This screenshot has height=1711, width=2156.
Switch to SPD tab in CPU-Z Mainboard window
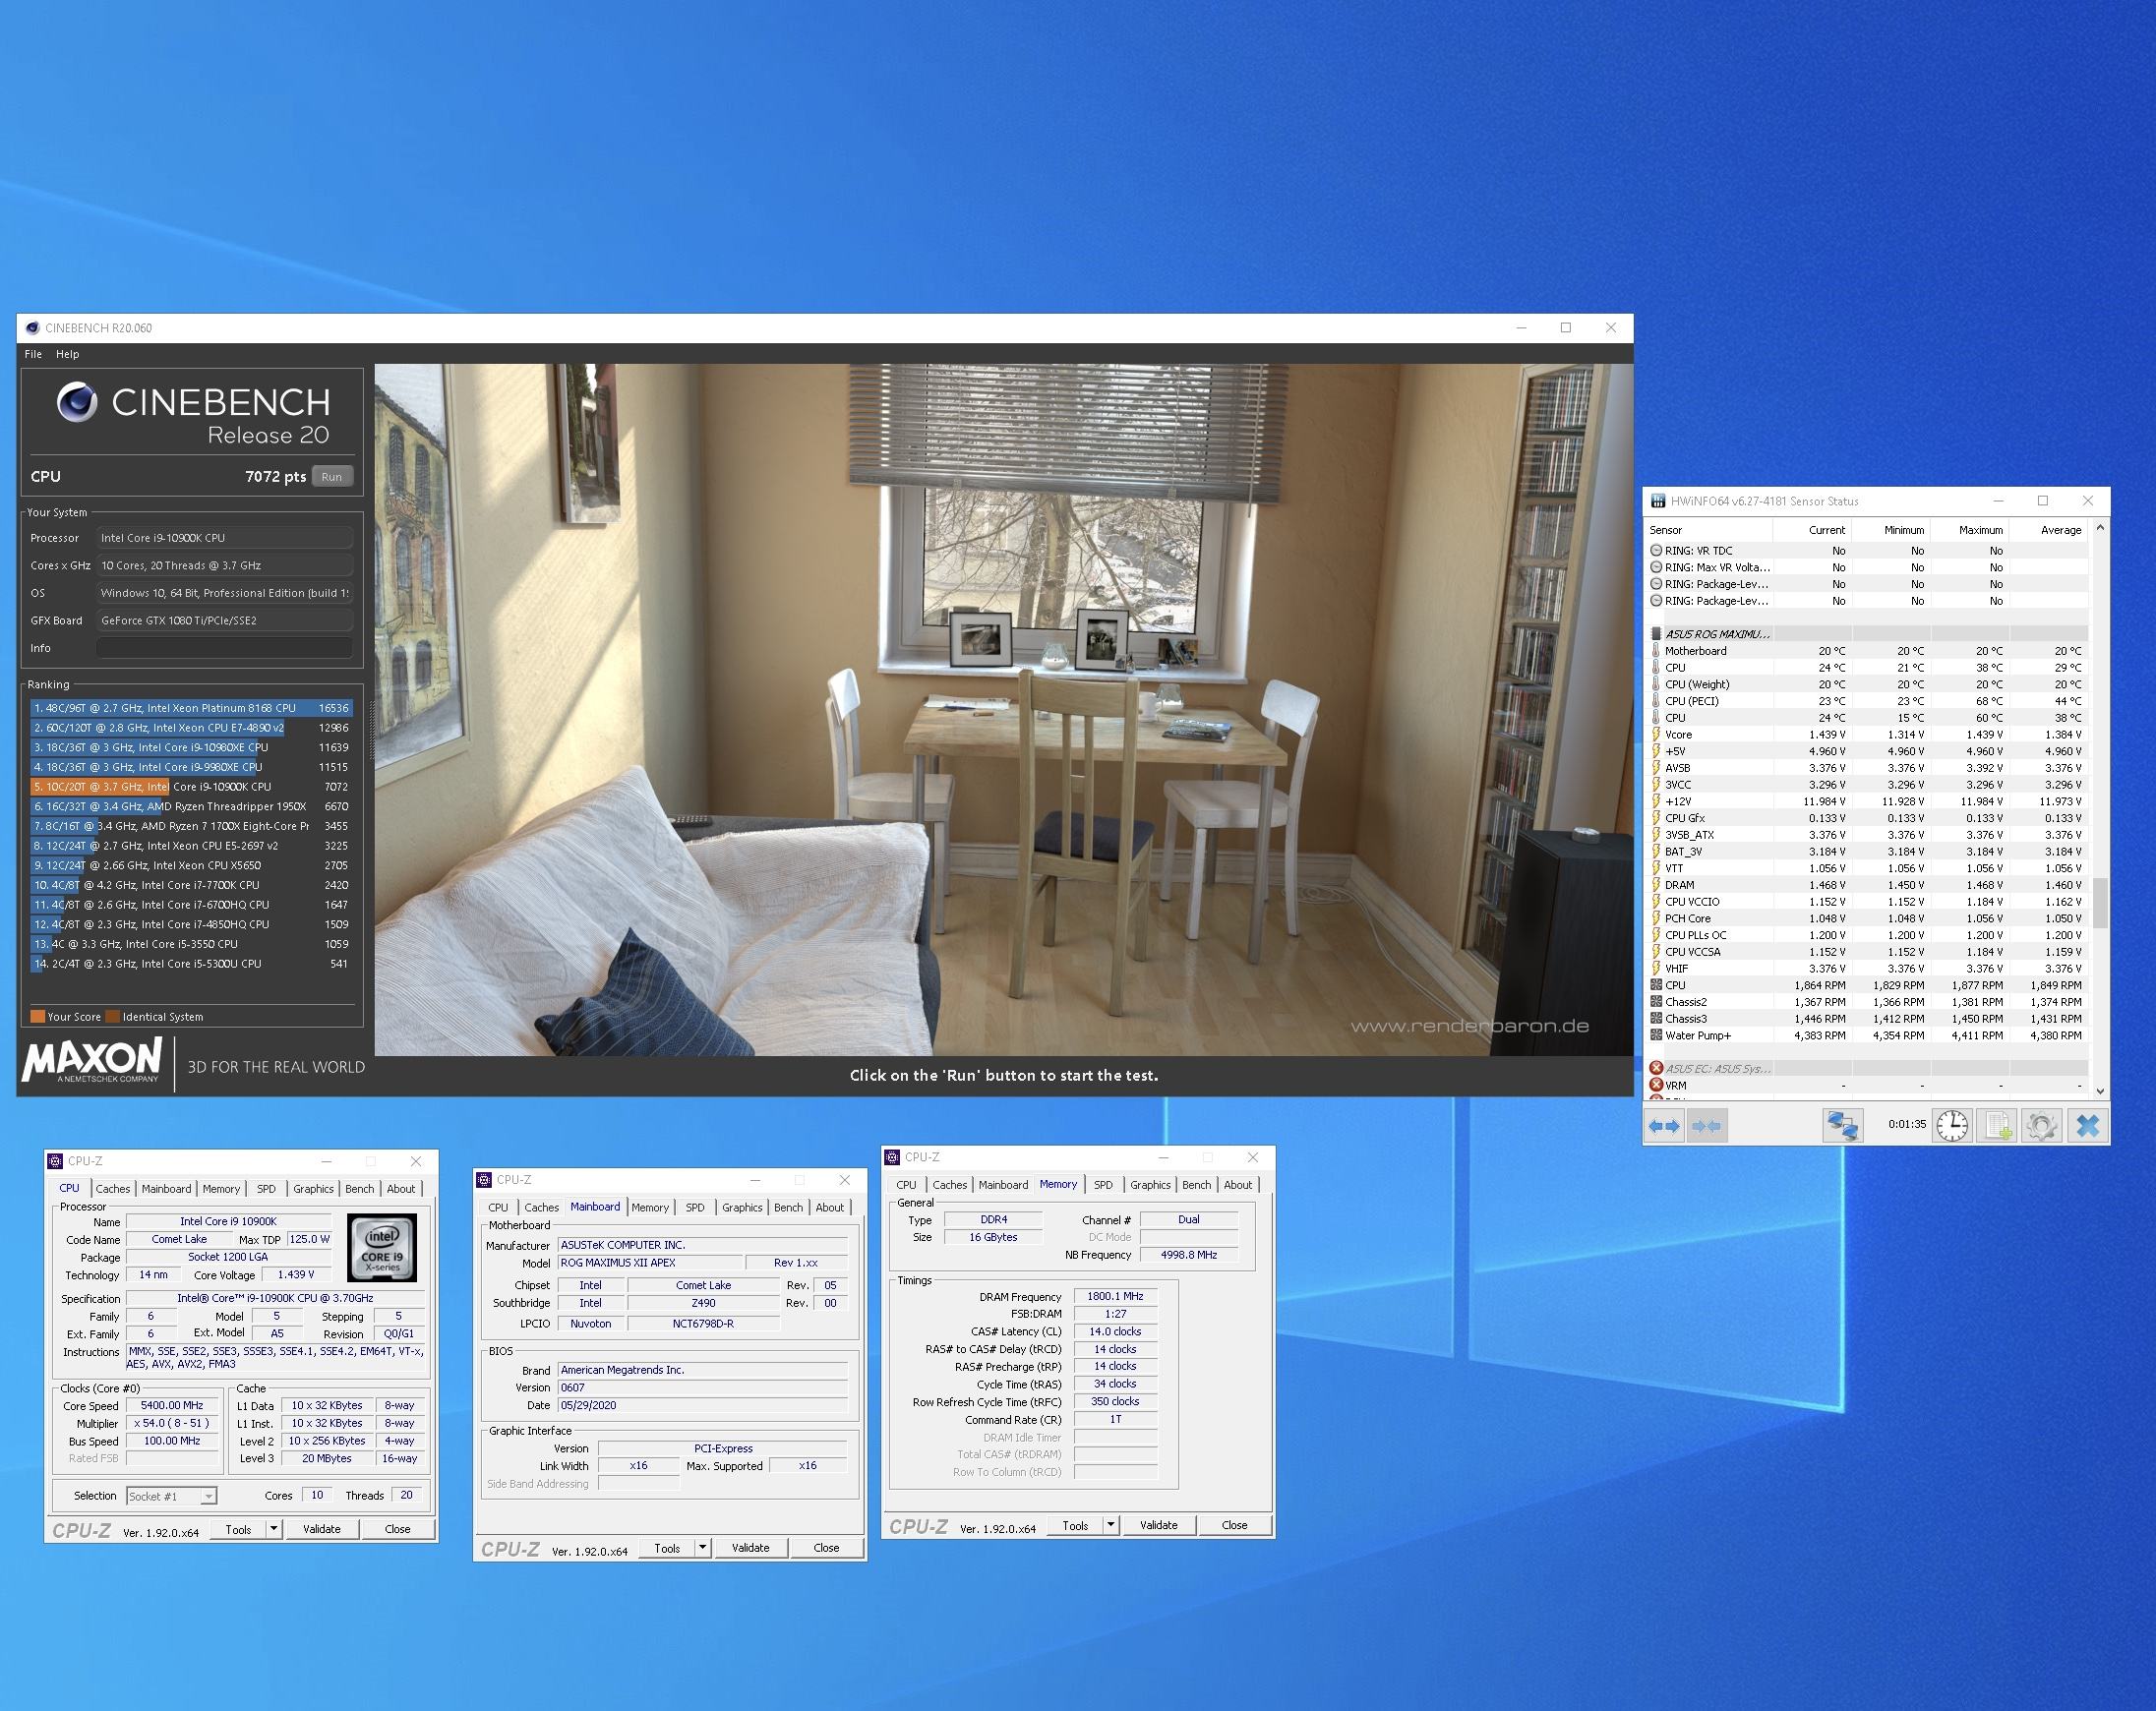point(695,1208)
